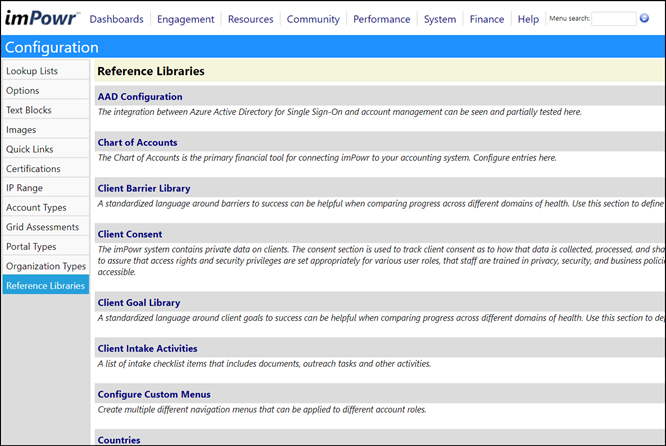Open the Help menu
The height and width of the screenshot is (446, 666).
tap(528, 19)
